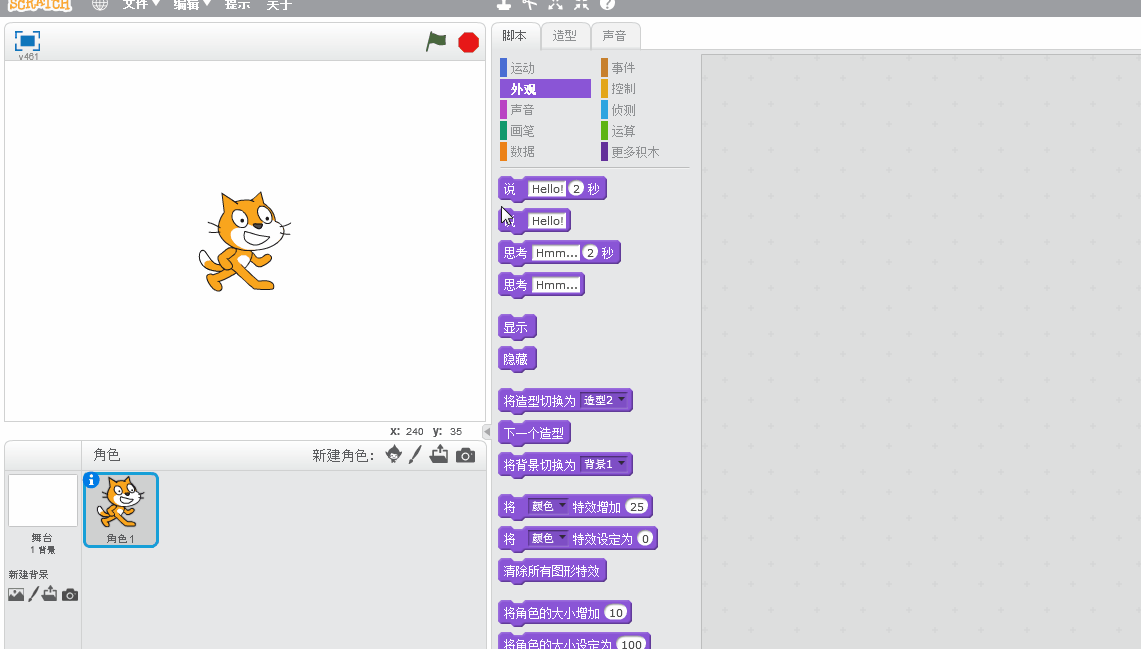Select the 画笔 block category
This screenshot has height=649, width=1141.
545,131
